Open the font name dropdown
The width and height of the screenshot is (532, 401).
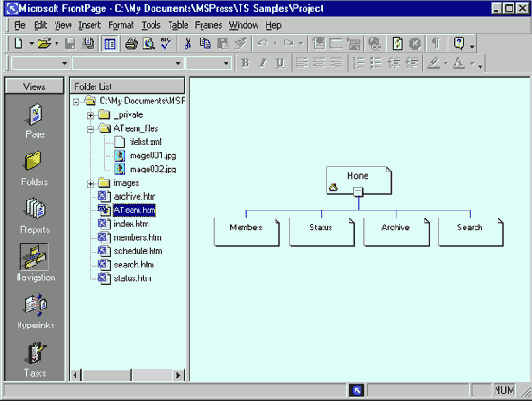(177, 63)
